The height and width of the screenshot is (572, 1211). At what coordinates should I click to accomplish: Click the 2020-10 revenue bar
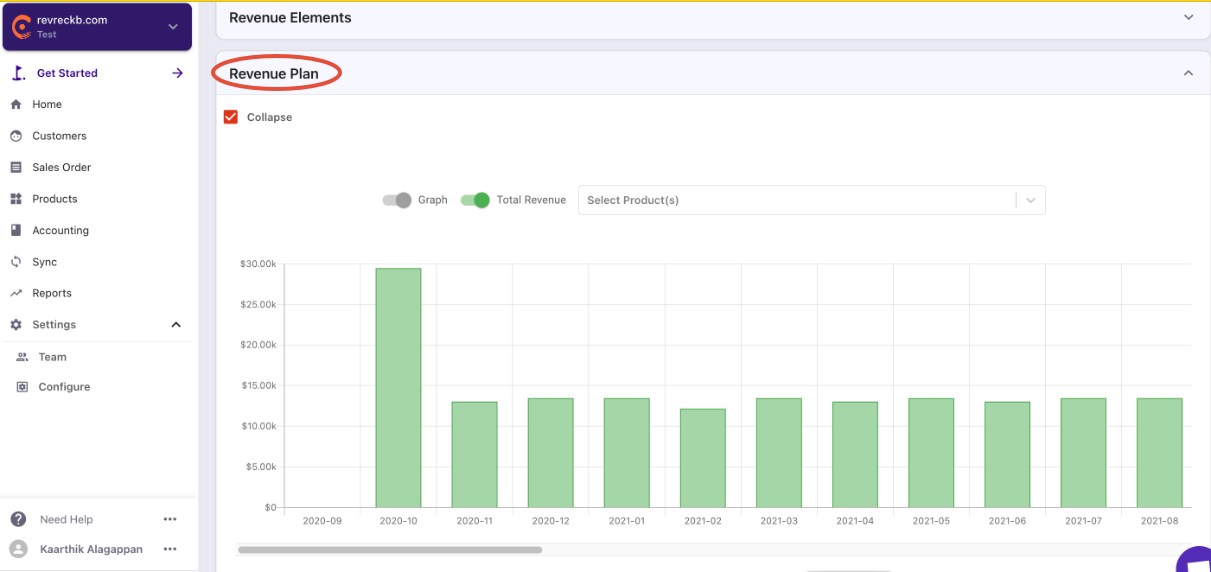coord(398,388)
